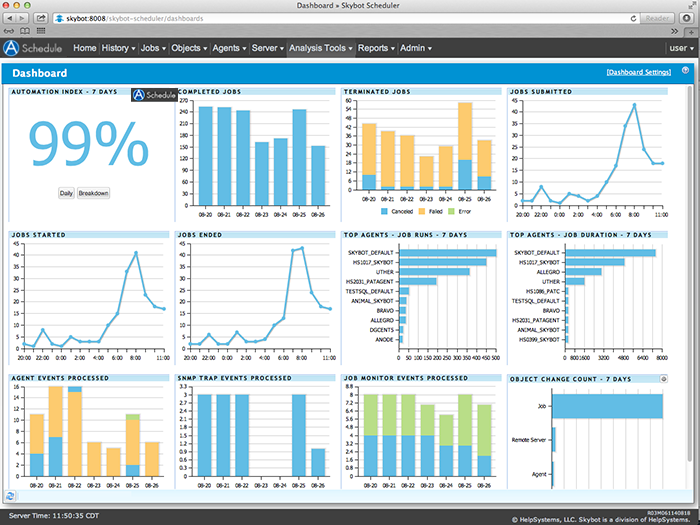
Task: Open the Agents dropdown menu
Action: pos(229,48)
